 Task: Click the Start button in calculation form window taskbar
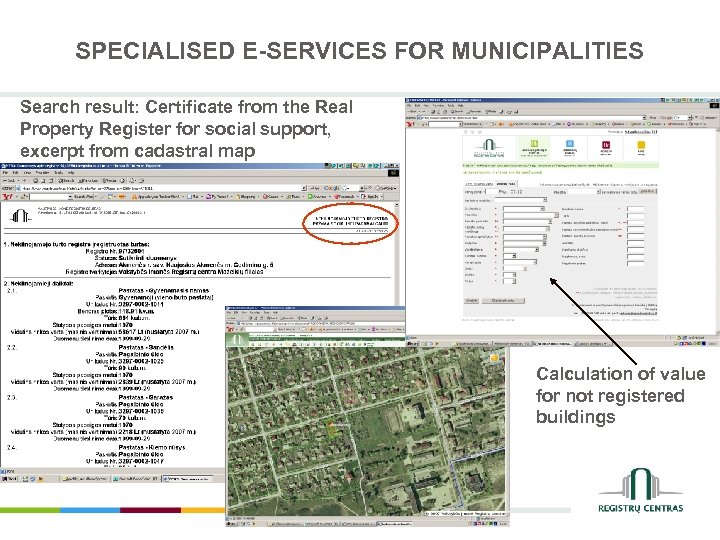coord(414,343)
